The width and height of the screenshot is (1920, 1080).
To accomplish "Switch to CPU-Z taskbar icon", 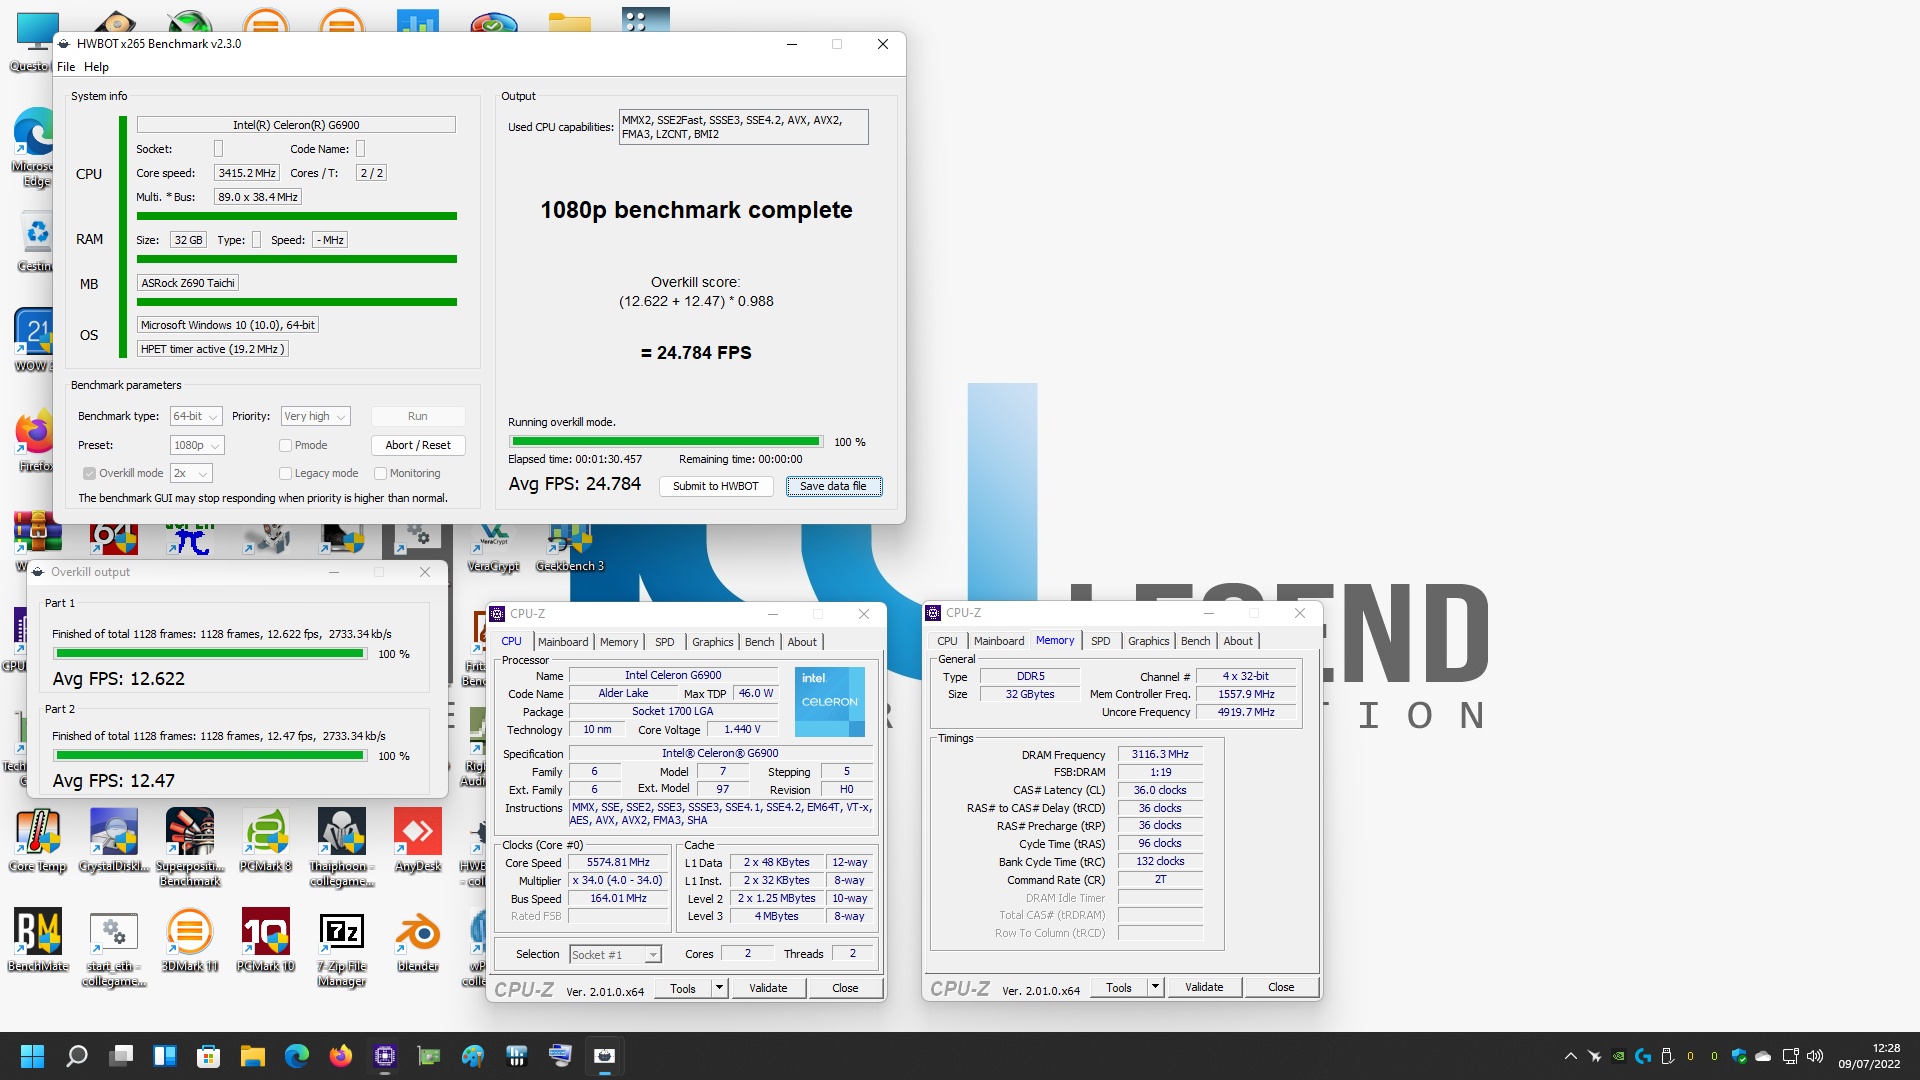I will [x=385, y=1056].
